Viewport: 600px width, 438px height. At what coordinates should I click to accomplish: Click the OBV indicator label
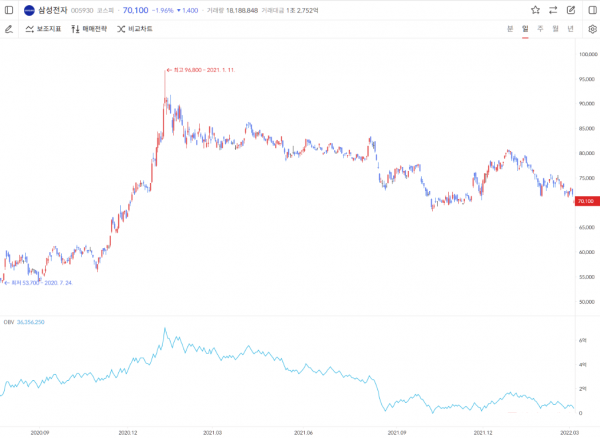pos(9,322)
